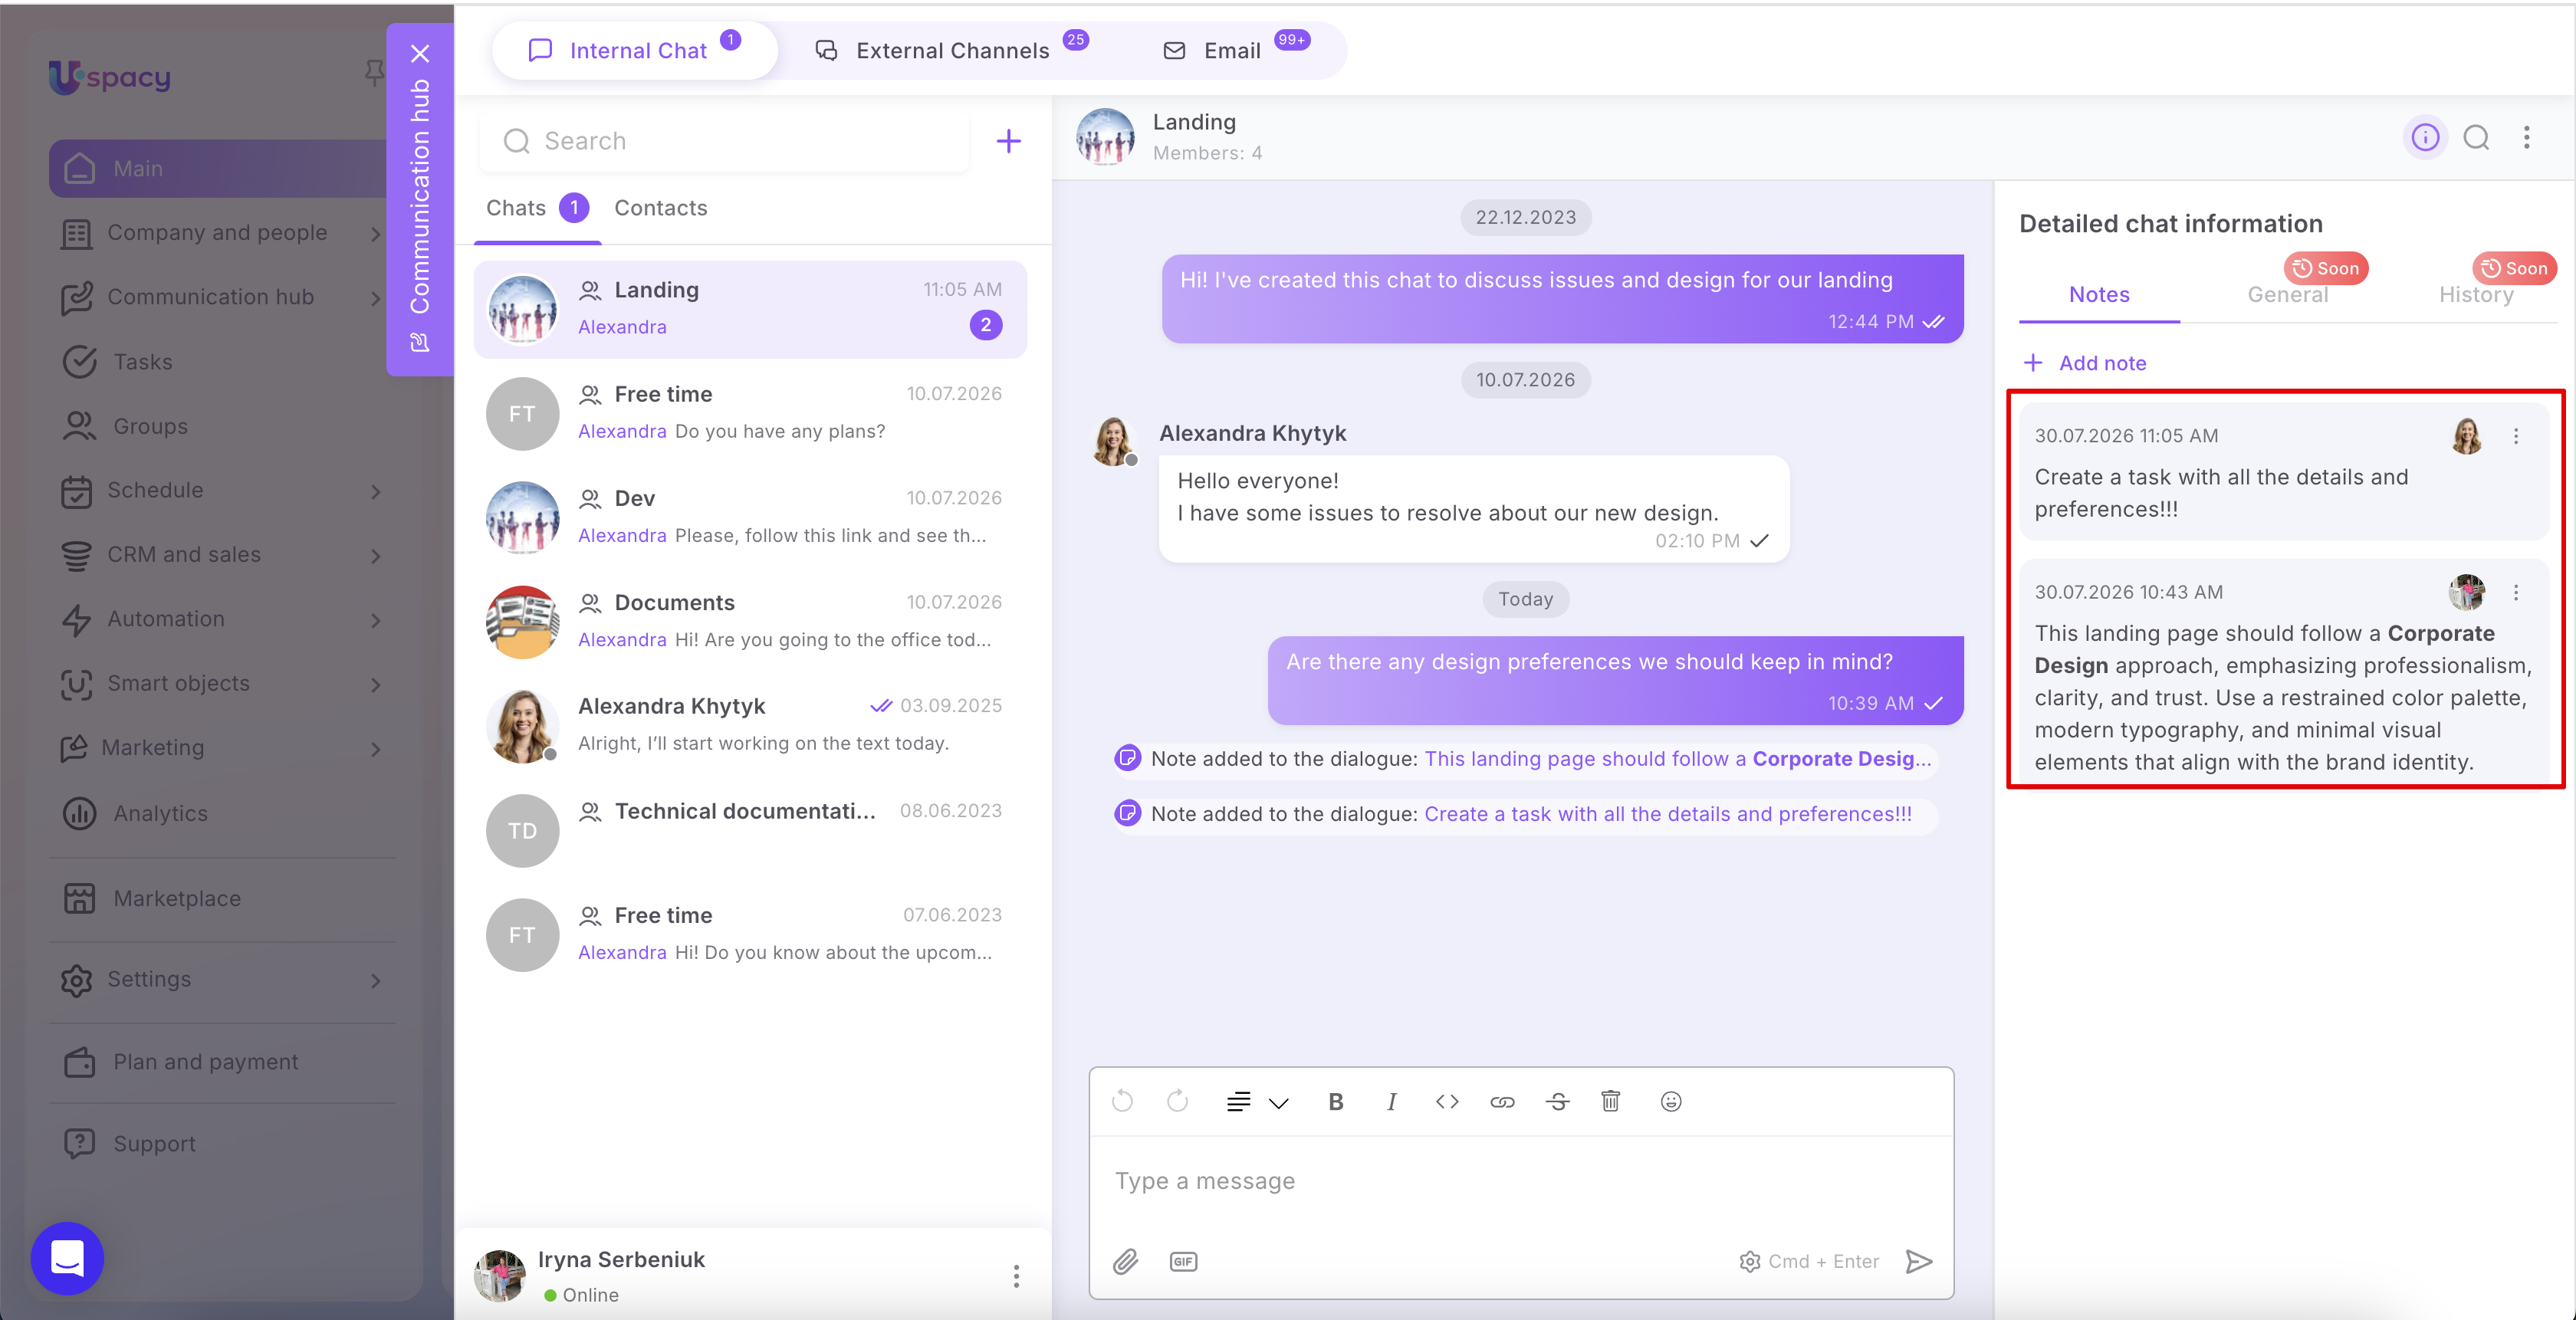Pin the sidebar with the pin icon
Screen dimensions: 2576x1320
374,72
